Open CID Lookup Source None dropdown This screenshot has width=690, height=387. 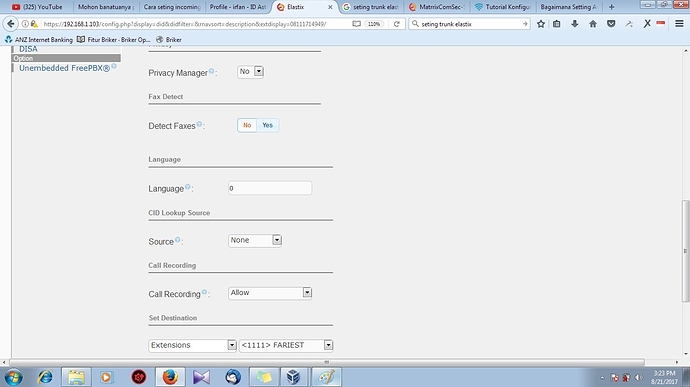255,240
